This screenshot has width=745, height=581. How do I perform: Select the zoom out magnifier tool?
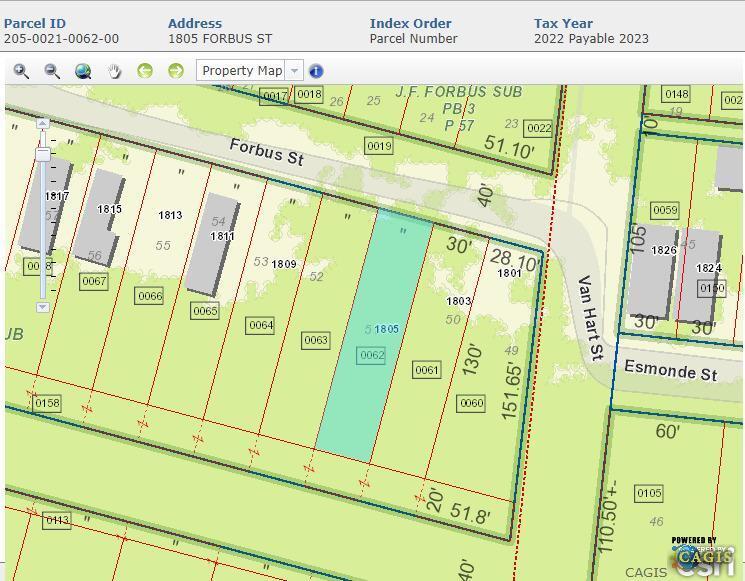[52, 71]
